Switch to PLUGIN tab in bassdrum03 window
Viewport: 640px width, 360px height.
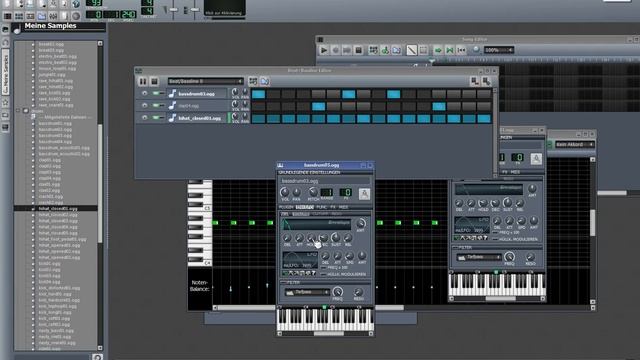pos(286,207)
